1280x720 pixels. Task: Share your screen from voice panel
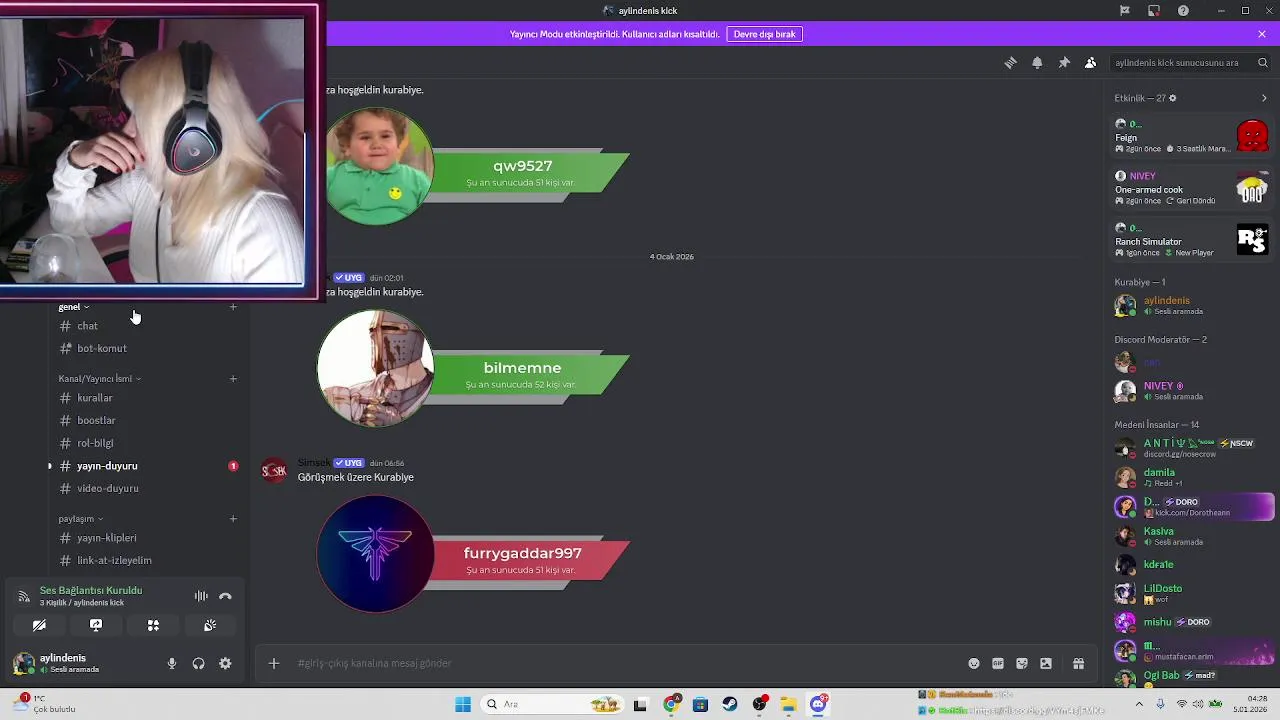96,625
